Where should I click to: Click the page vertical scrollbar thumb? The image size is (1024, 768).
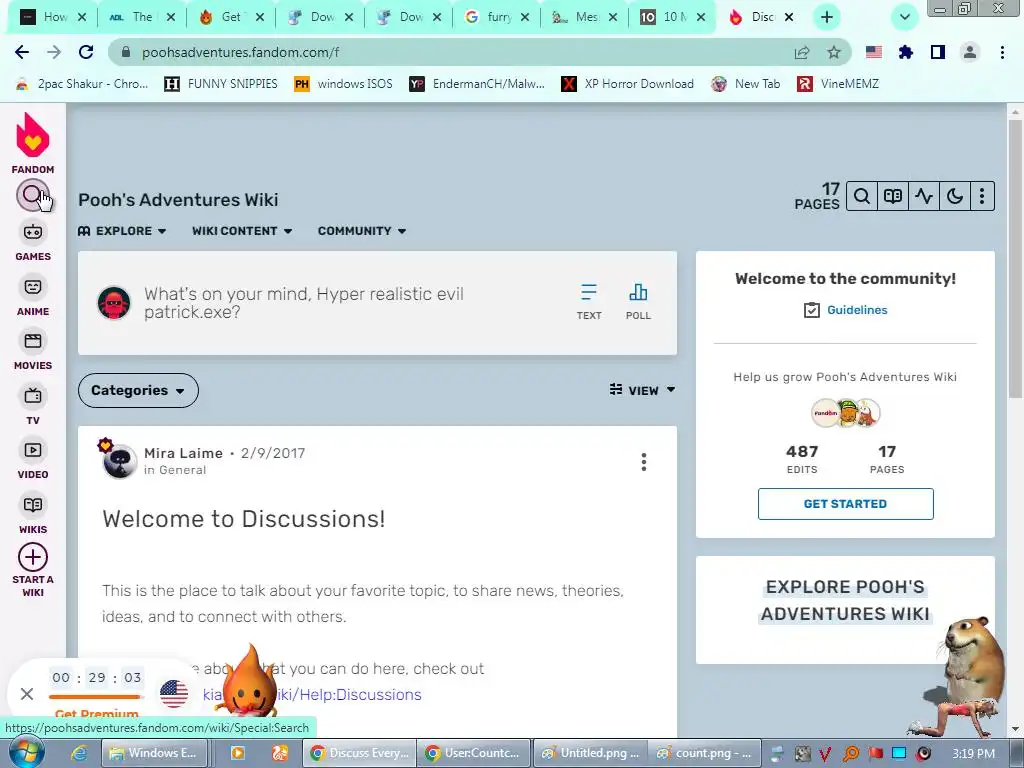point(1016,259)
